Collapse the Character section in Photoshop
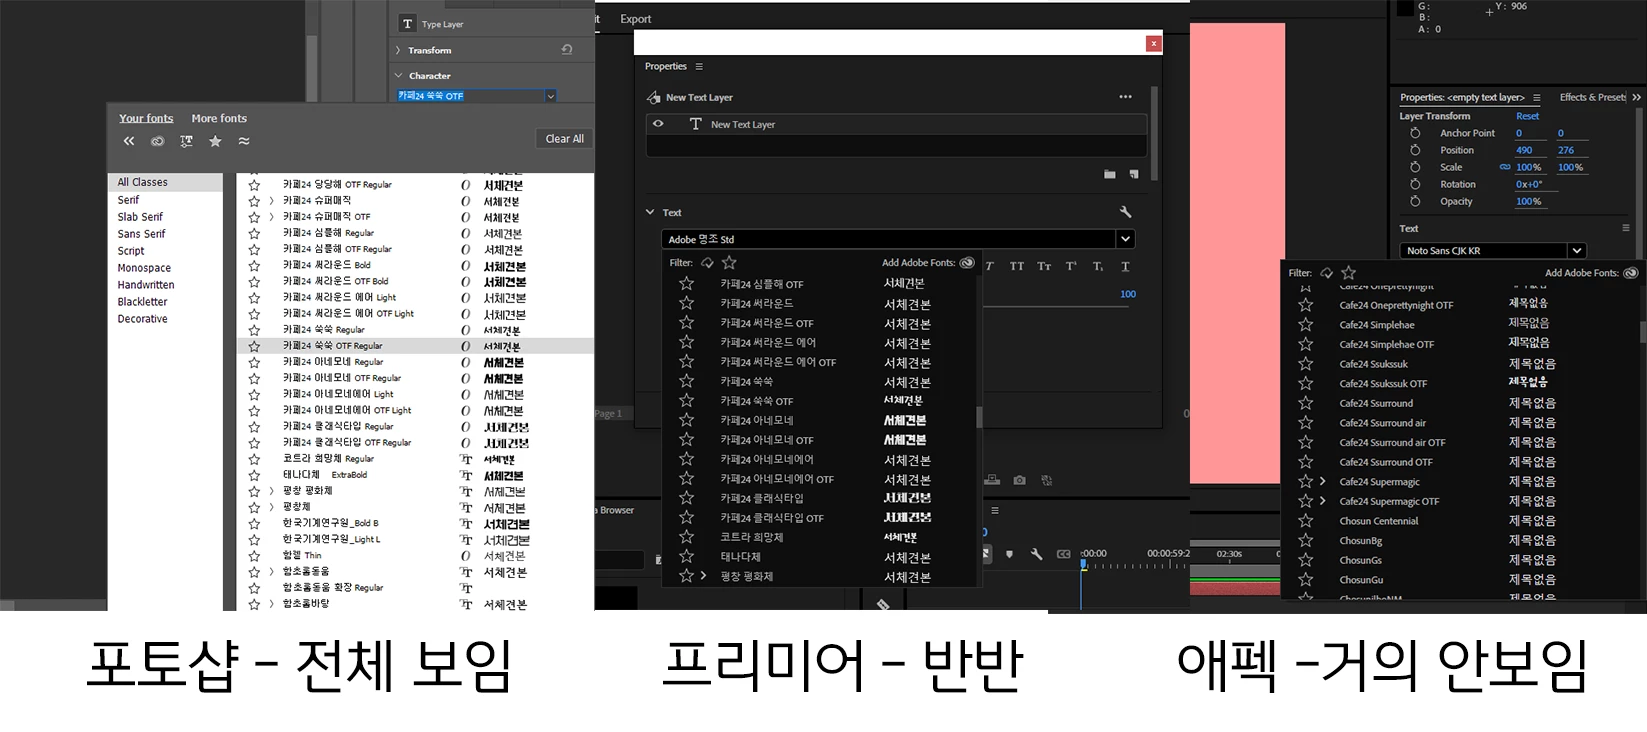Image resolution: width=1647 pixels, height=732 pixels. (x=398, y=76)
